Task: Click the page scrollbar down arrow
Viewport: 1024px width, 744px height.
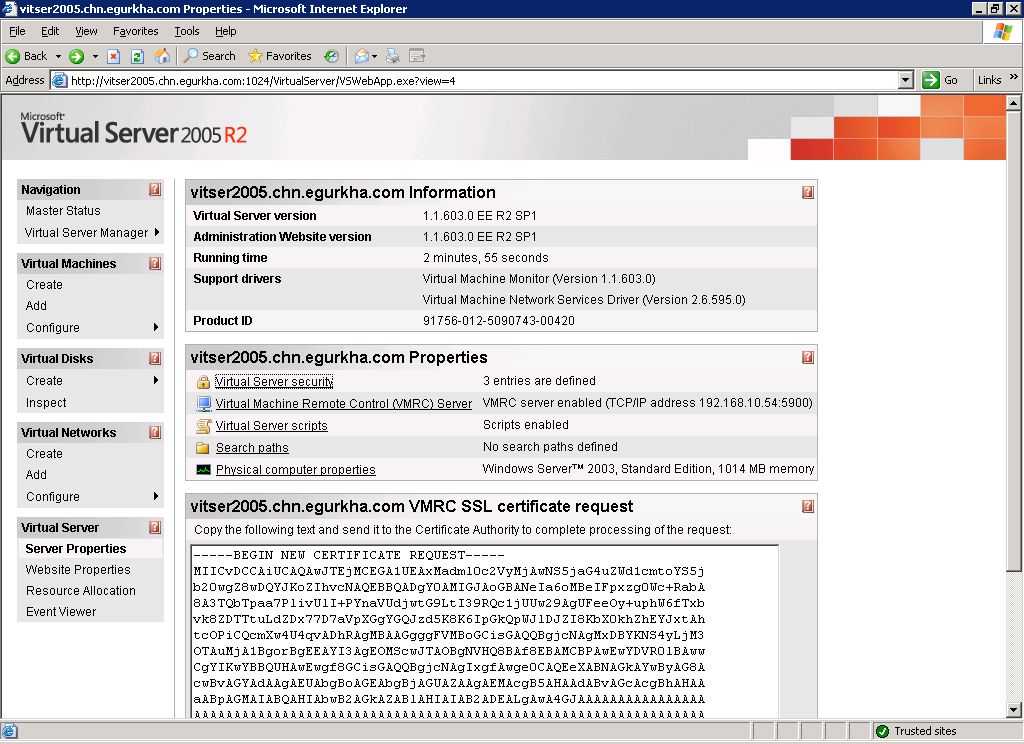Action: pyautogui.click(x=1014, y=709)
